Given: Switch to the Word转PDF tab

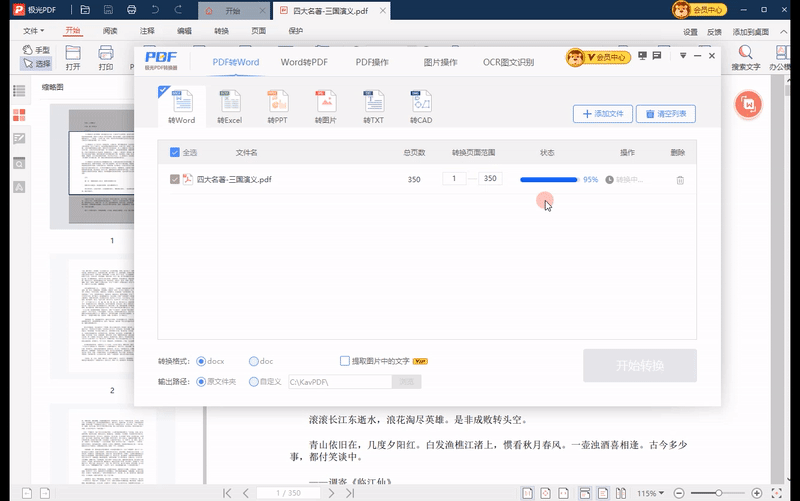Looking at the screenshot, I should coord(304,62).
